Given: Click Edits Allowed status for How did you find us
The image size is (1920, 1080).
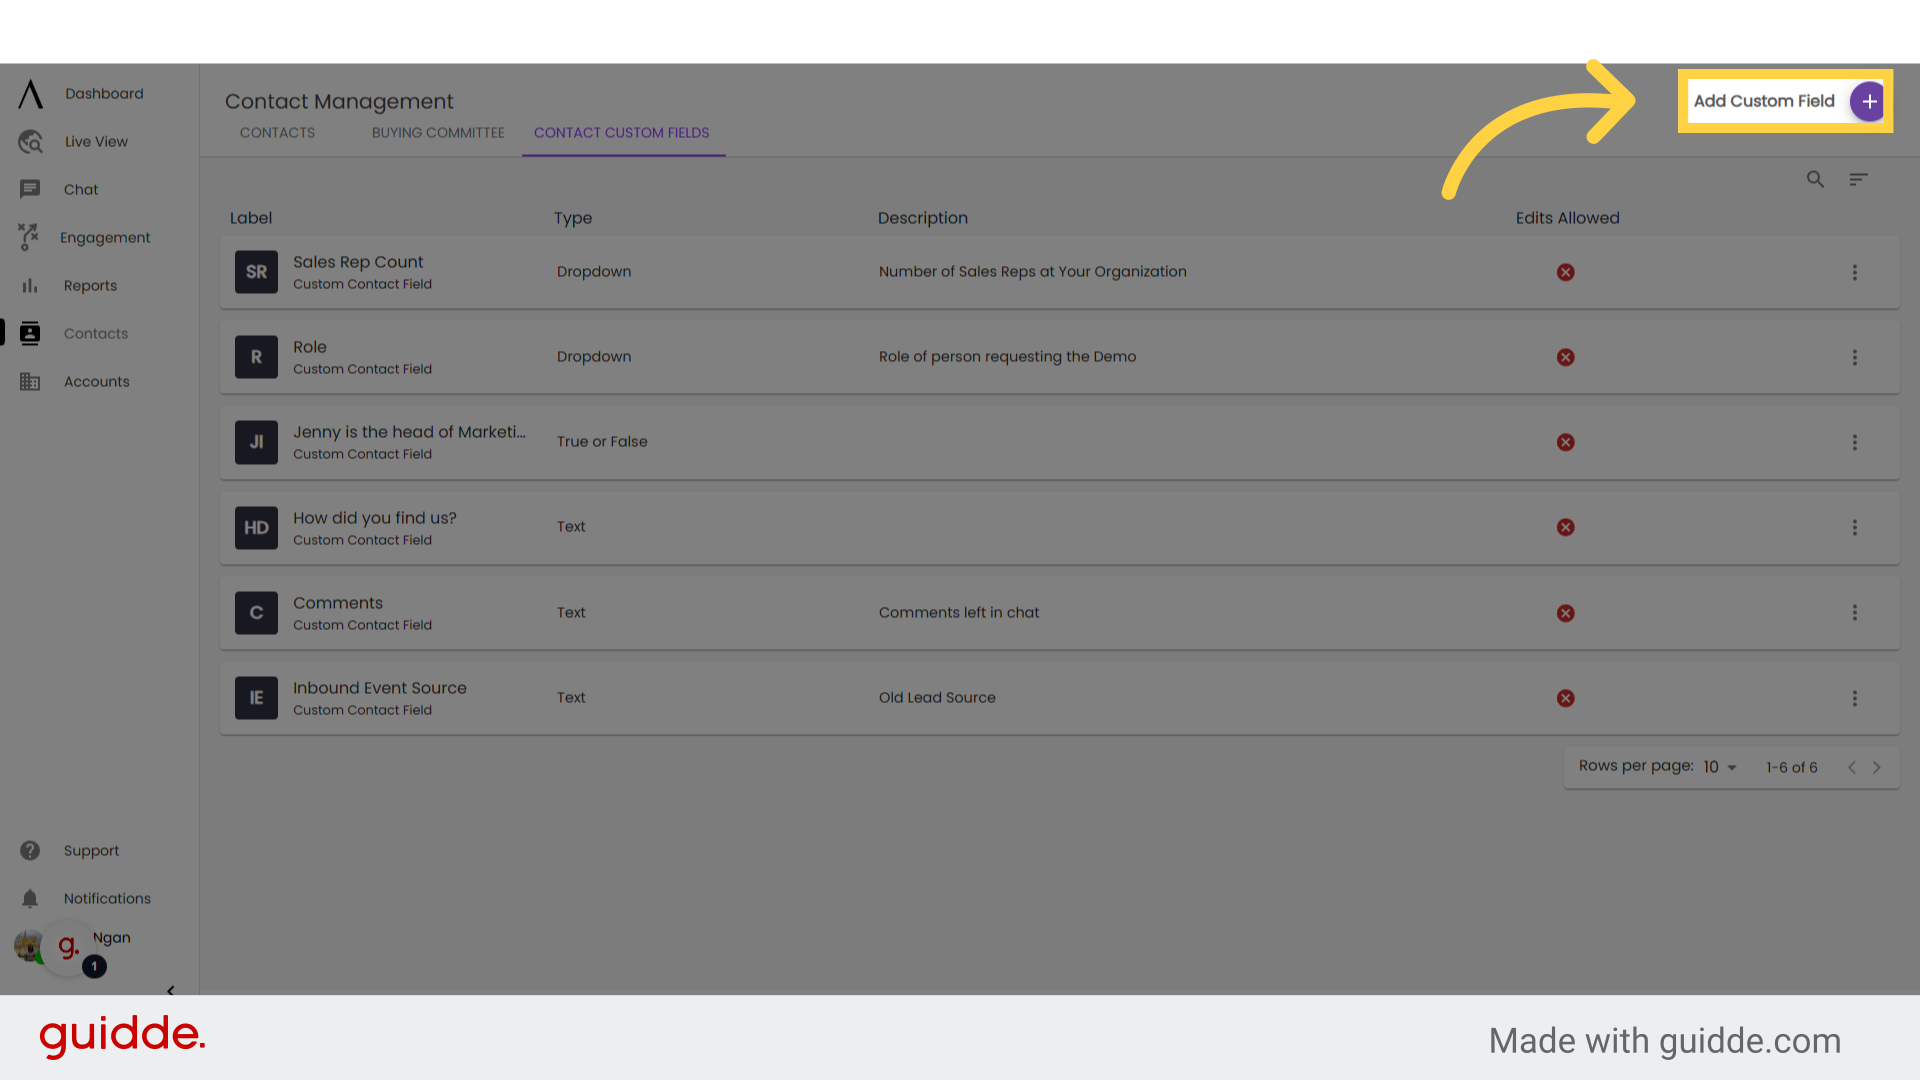Looking at the screenshot, I should point(1566,528).
